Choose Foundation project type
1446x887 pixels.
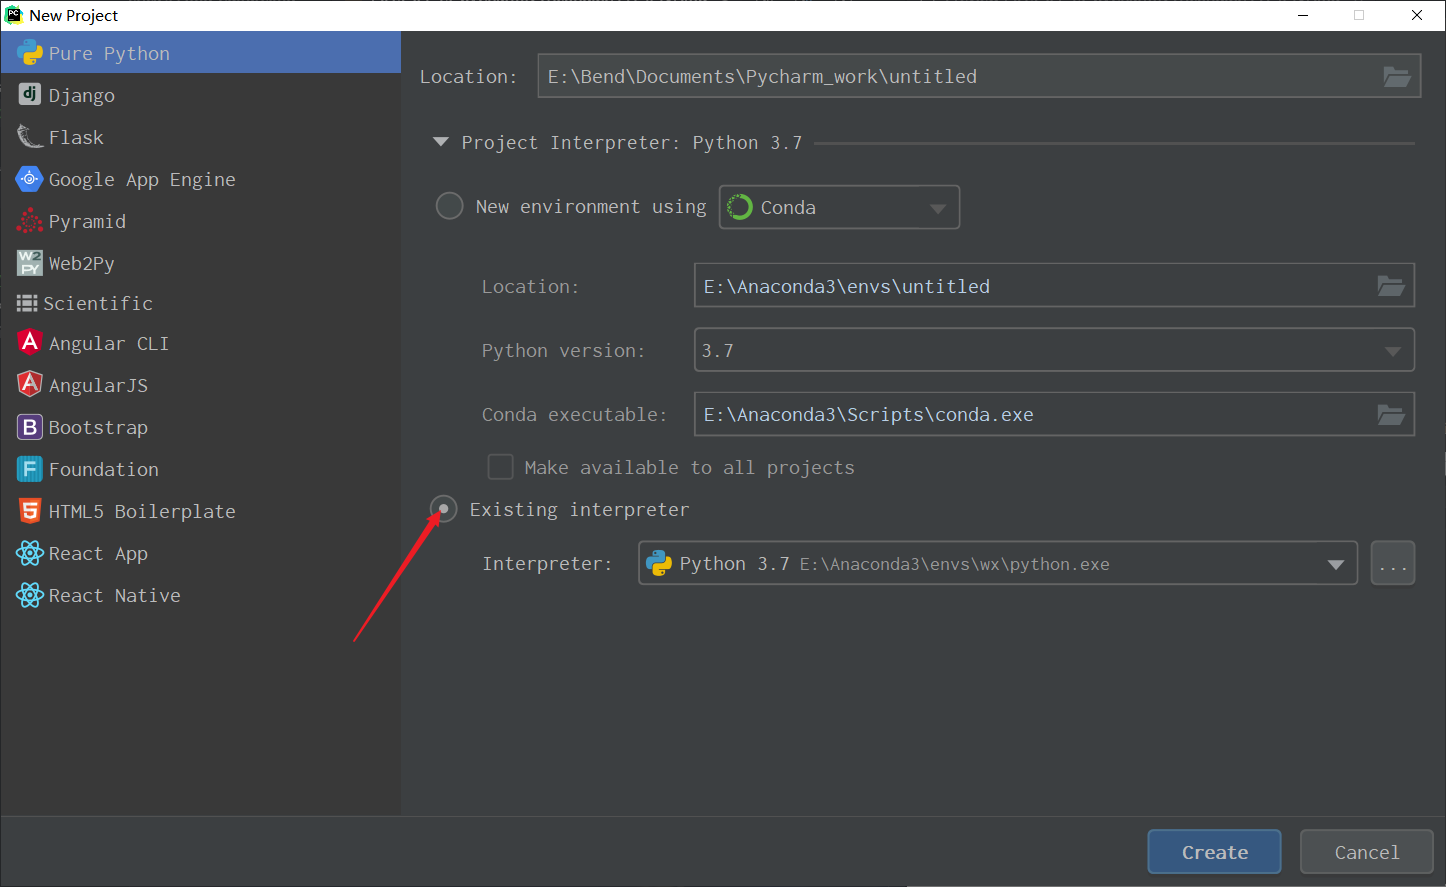click(x=201, y=469)
